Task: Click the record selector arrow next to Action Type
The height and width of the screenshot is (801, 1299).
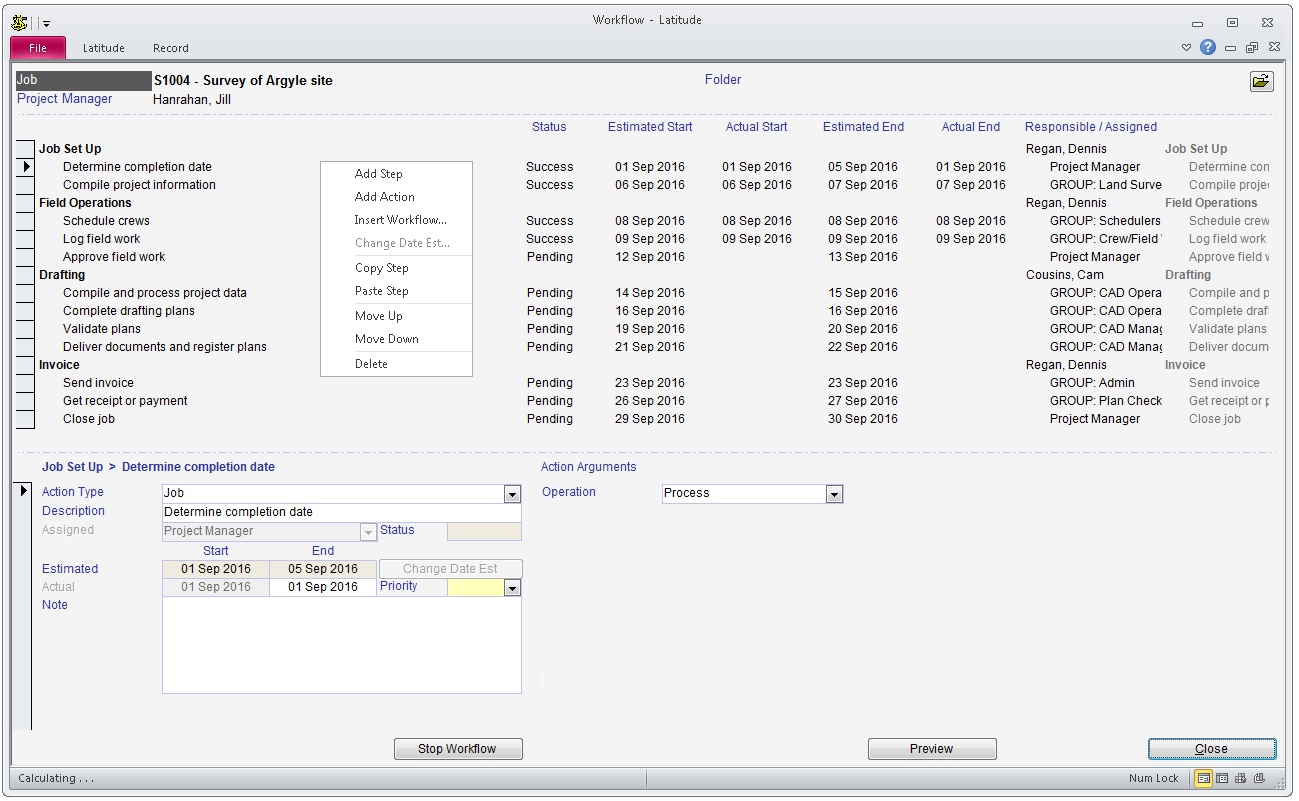Action: 24,490
